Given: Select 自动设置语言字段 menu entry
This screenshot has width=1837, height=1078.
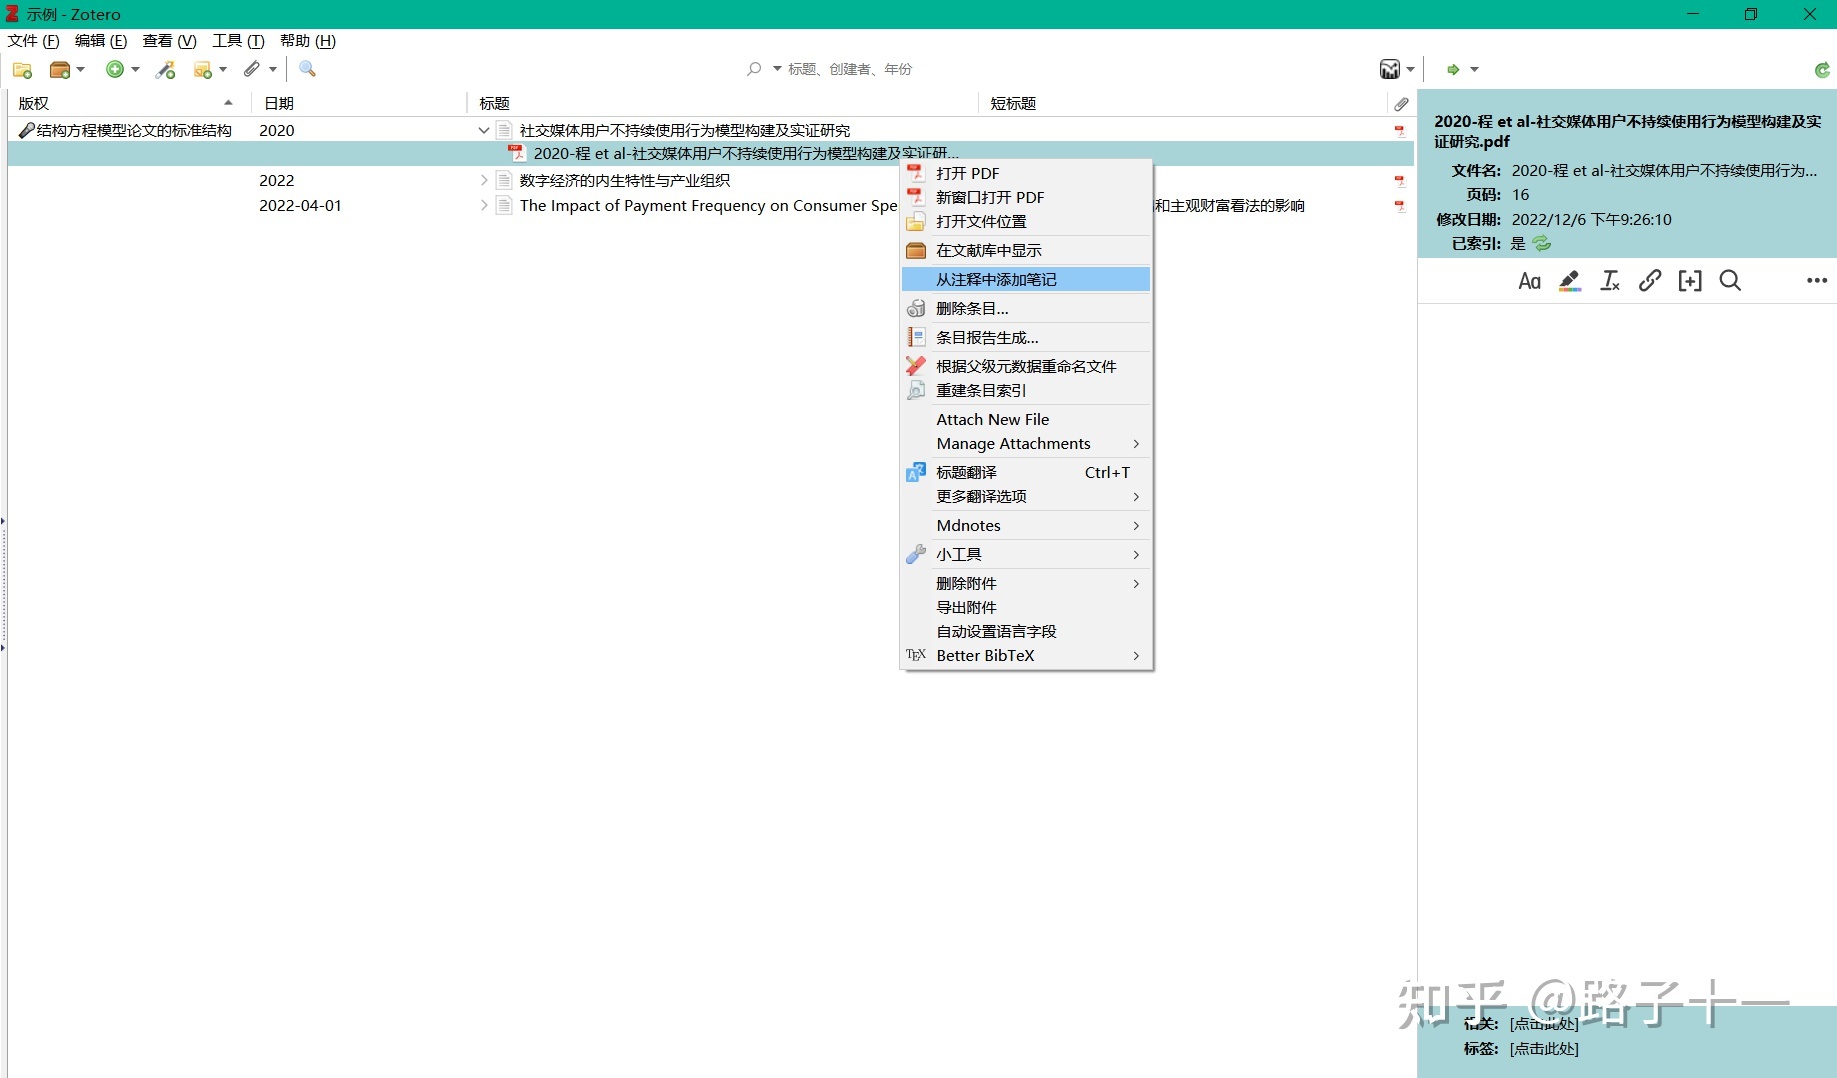Looking at the screenshot, I should (x=1026, y=631).
